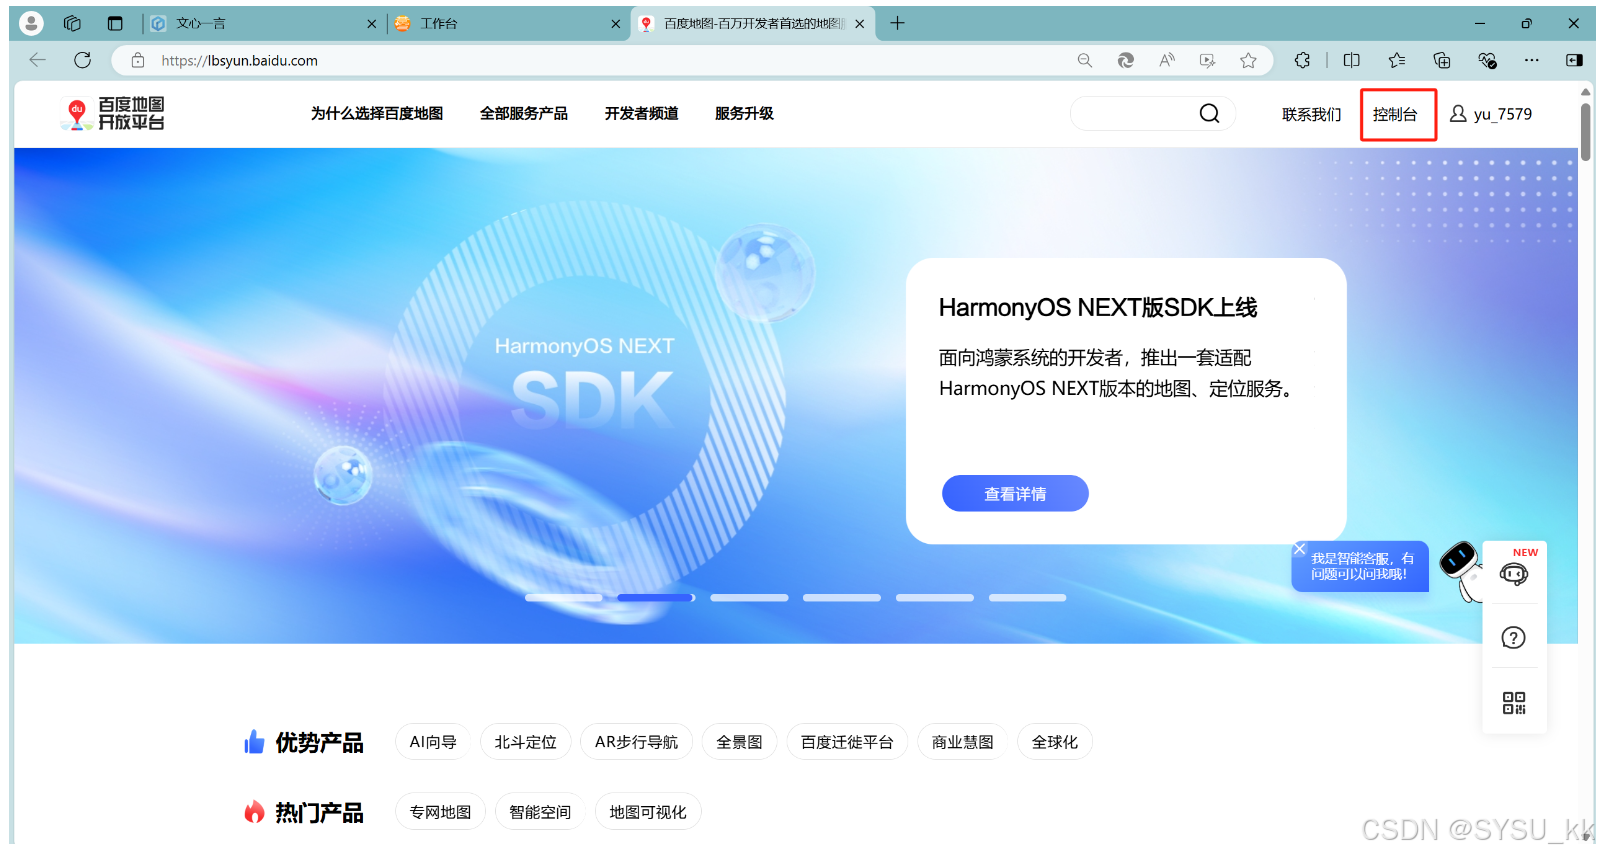
Task: Open 为什么选择百度地图 menu
Action: pos(377,114)
